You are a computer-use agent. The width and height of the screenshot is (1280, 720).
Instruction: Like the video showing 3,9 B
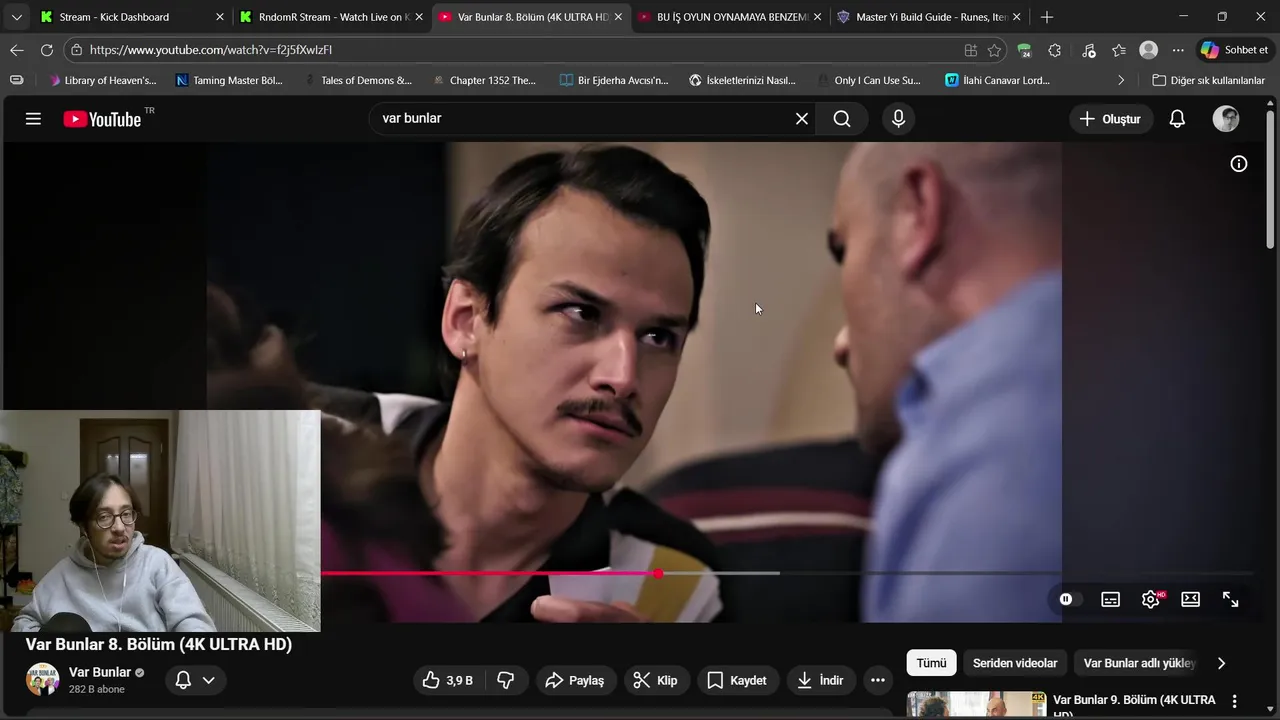coord(448,680)
